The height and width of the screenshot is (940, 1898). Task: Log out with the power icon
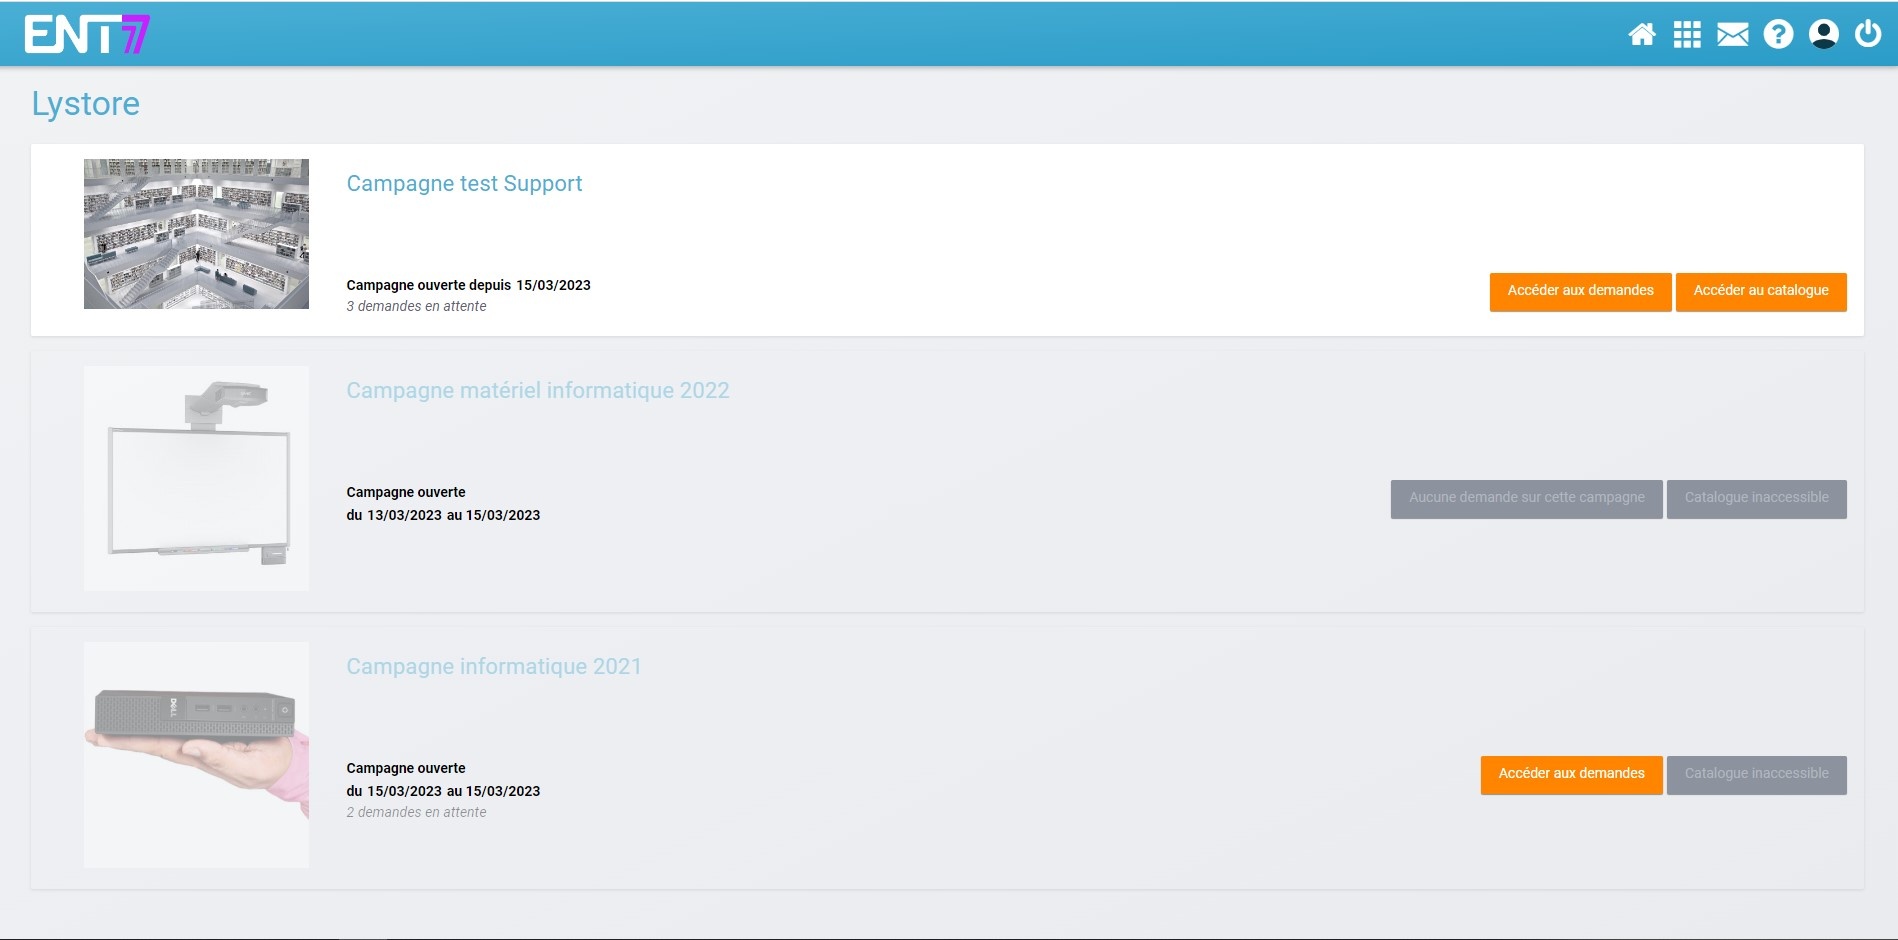point(1867,35)
